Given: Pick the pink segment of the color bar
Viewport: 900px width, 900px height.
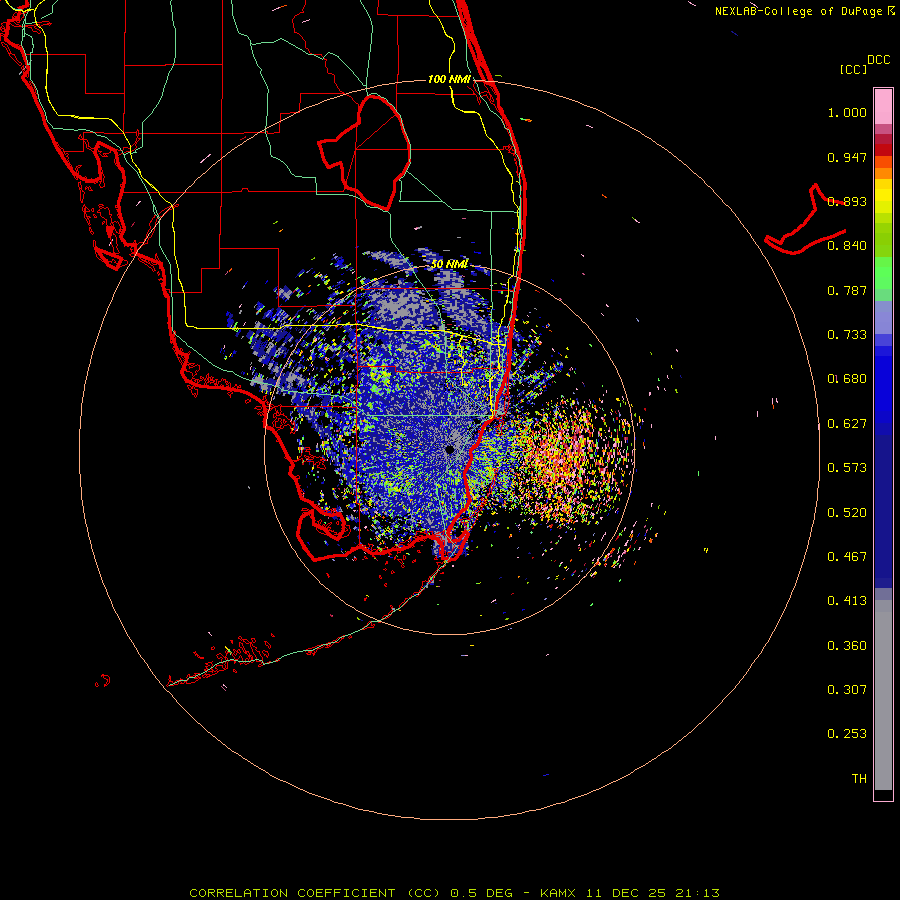Looking at the screenshot, I should (883, 107).
